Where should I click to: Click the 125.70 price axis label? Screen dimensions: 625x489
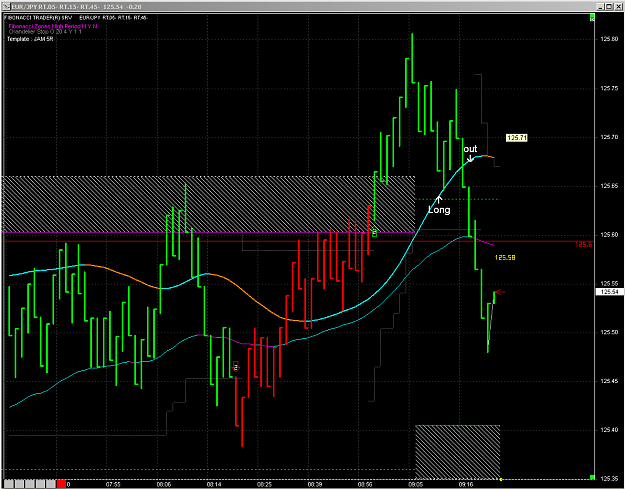tap(609, 137)
